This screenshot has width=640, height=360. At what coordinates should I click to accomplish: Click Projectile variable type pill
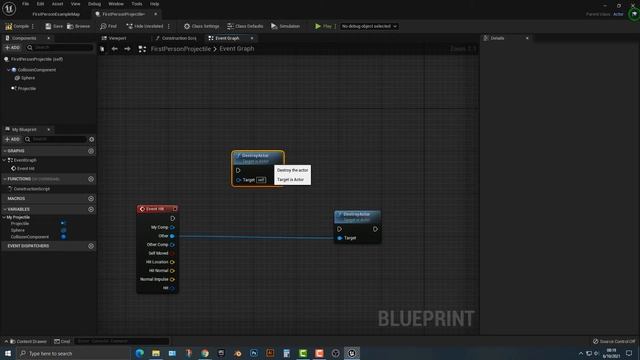(63, 223)
